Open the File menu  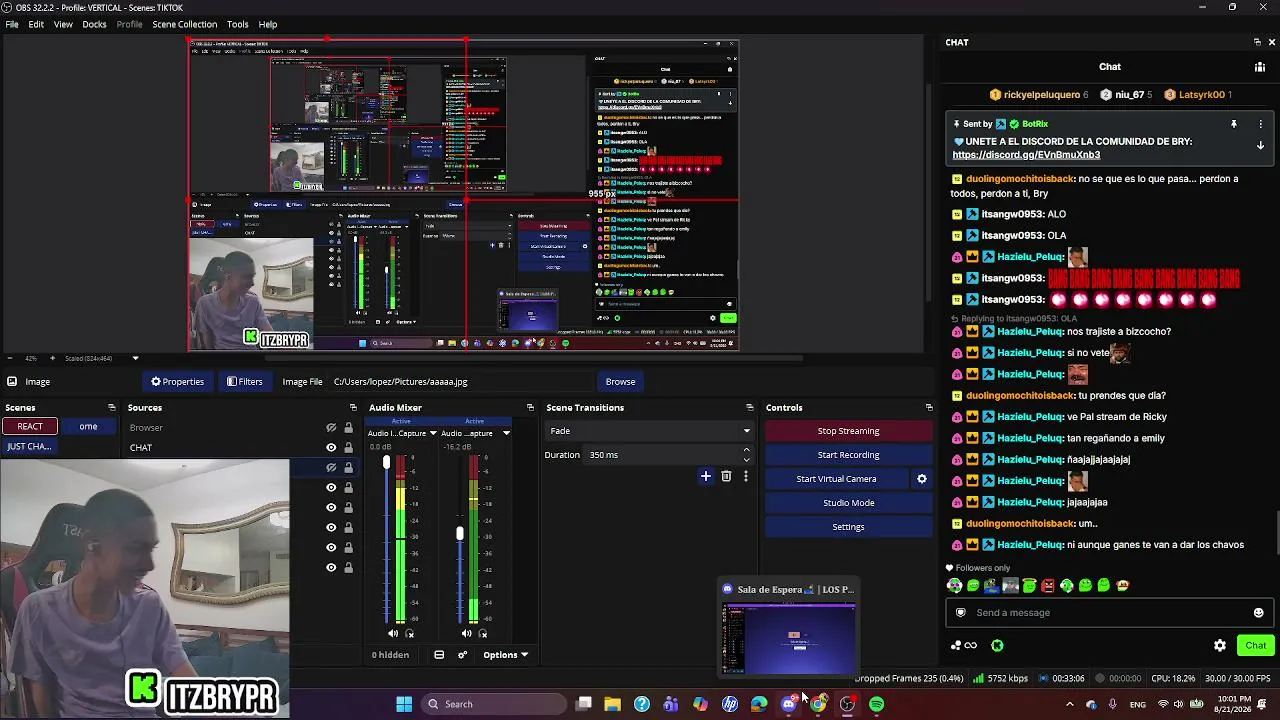tap(12, 24)
